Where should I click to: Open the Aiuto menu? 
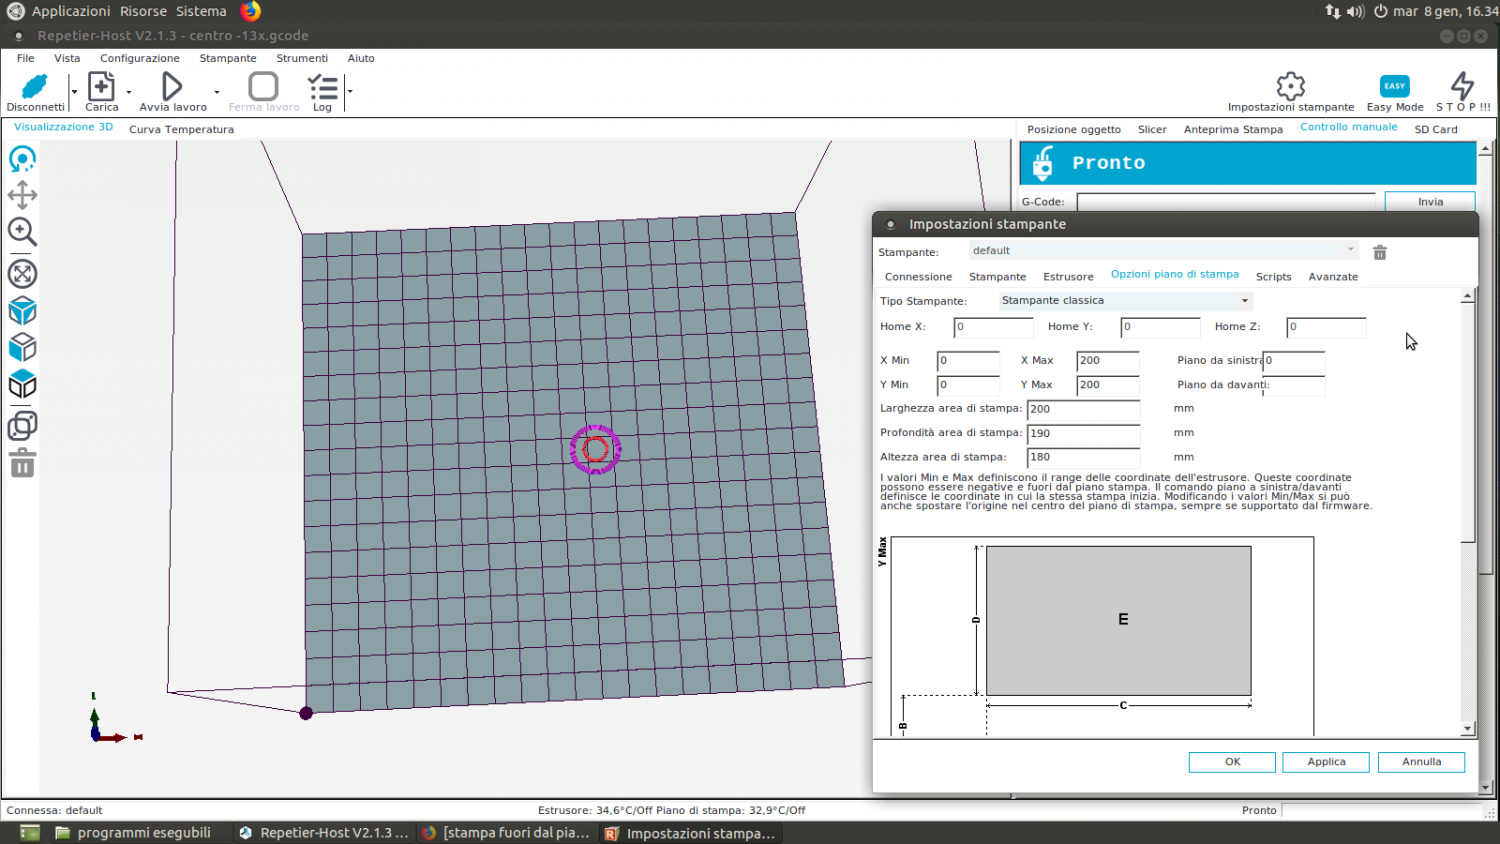(x=361, y=58)
